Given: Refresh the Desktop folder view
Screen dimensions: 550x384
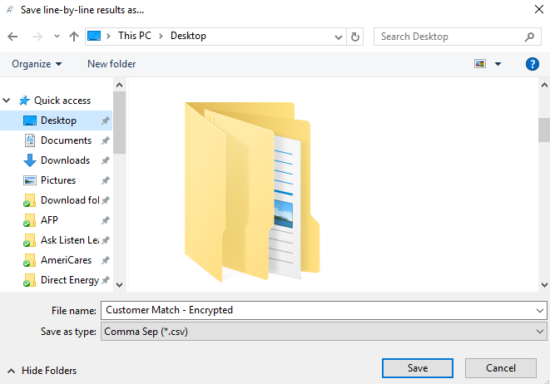Looking at the screenshot, I should 355,36.
